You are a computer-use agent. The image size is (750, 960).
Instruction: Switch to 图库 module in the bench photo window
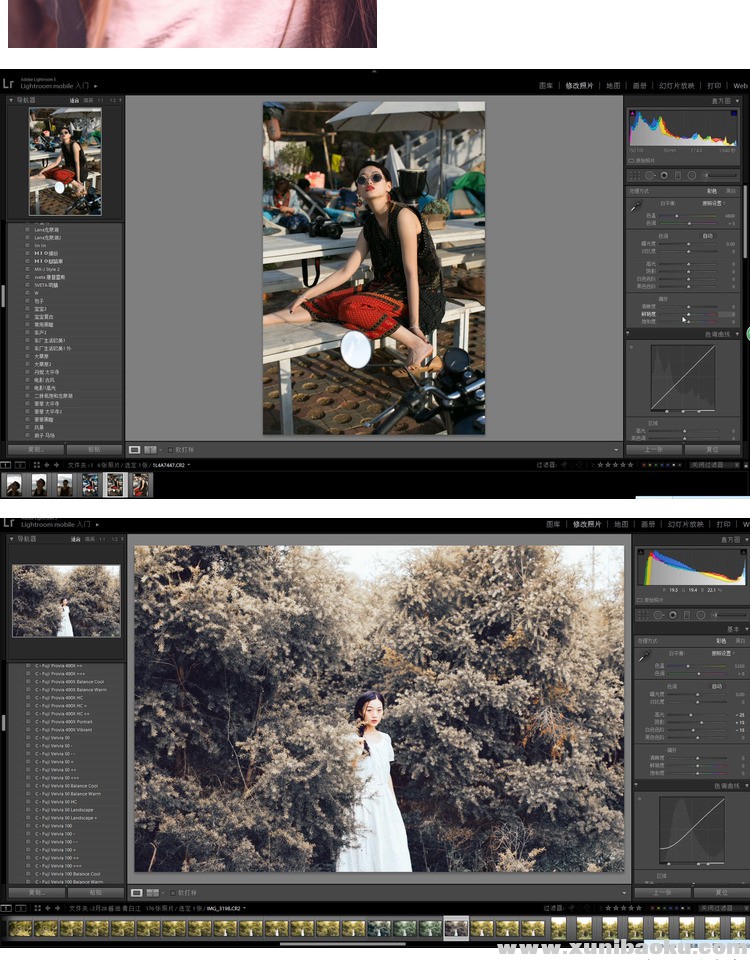(546, 86)
